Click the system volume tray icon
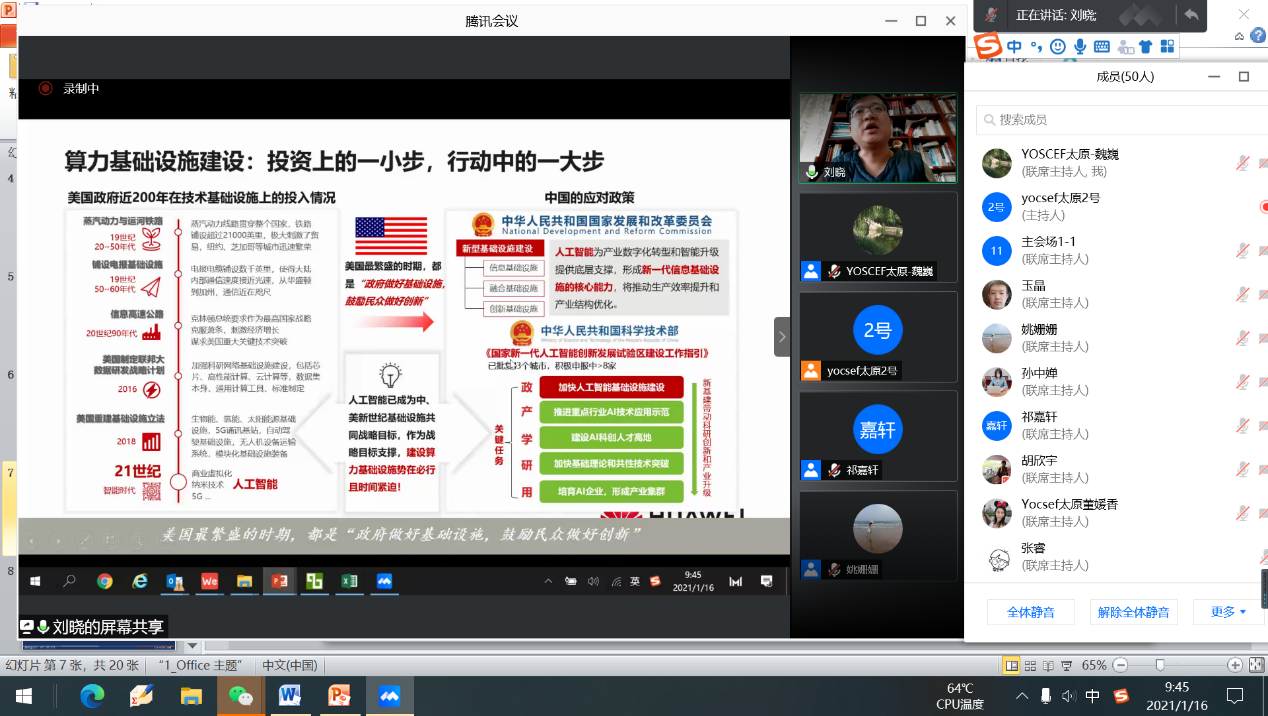The image size is (1268, 716). point(1069,696)
